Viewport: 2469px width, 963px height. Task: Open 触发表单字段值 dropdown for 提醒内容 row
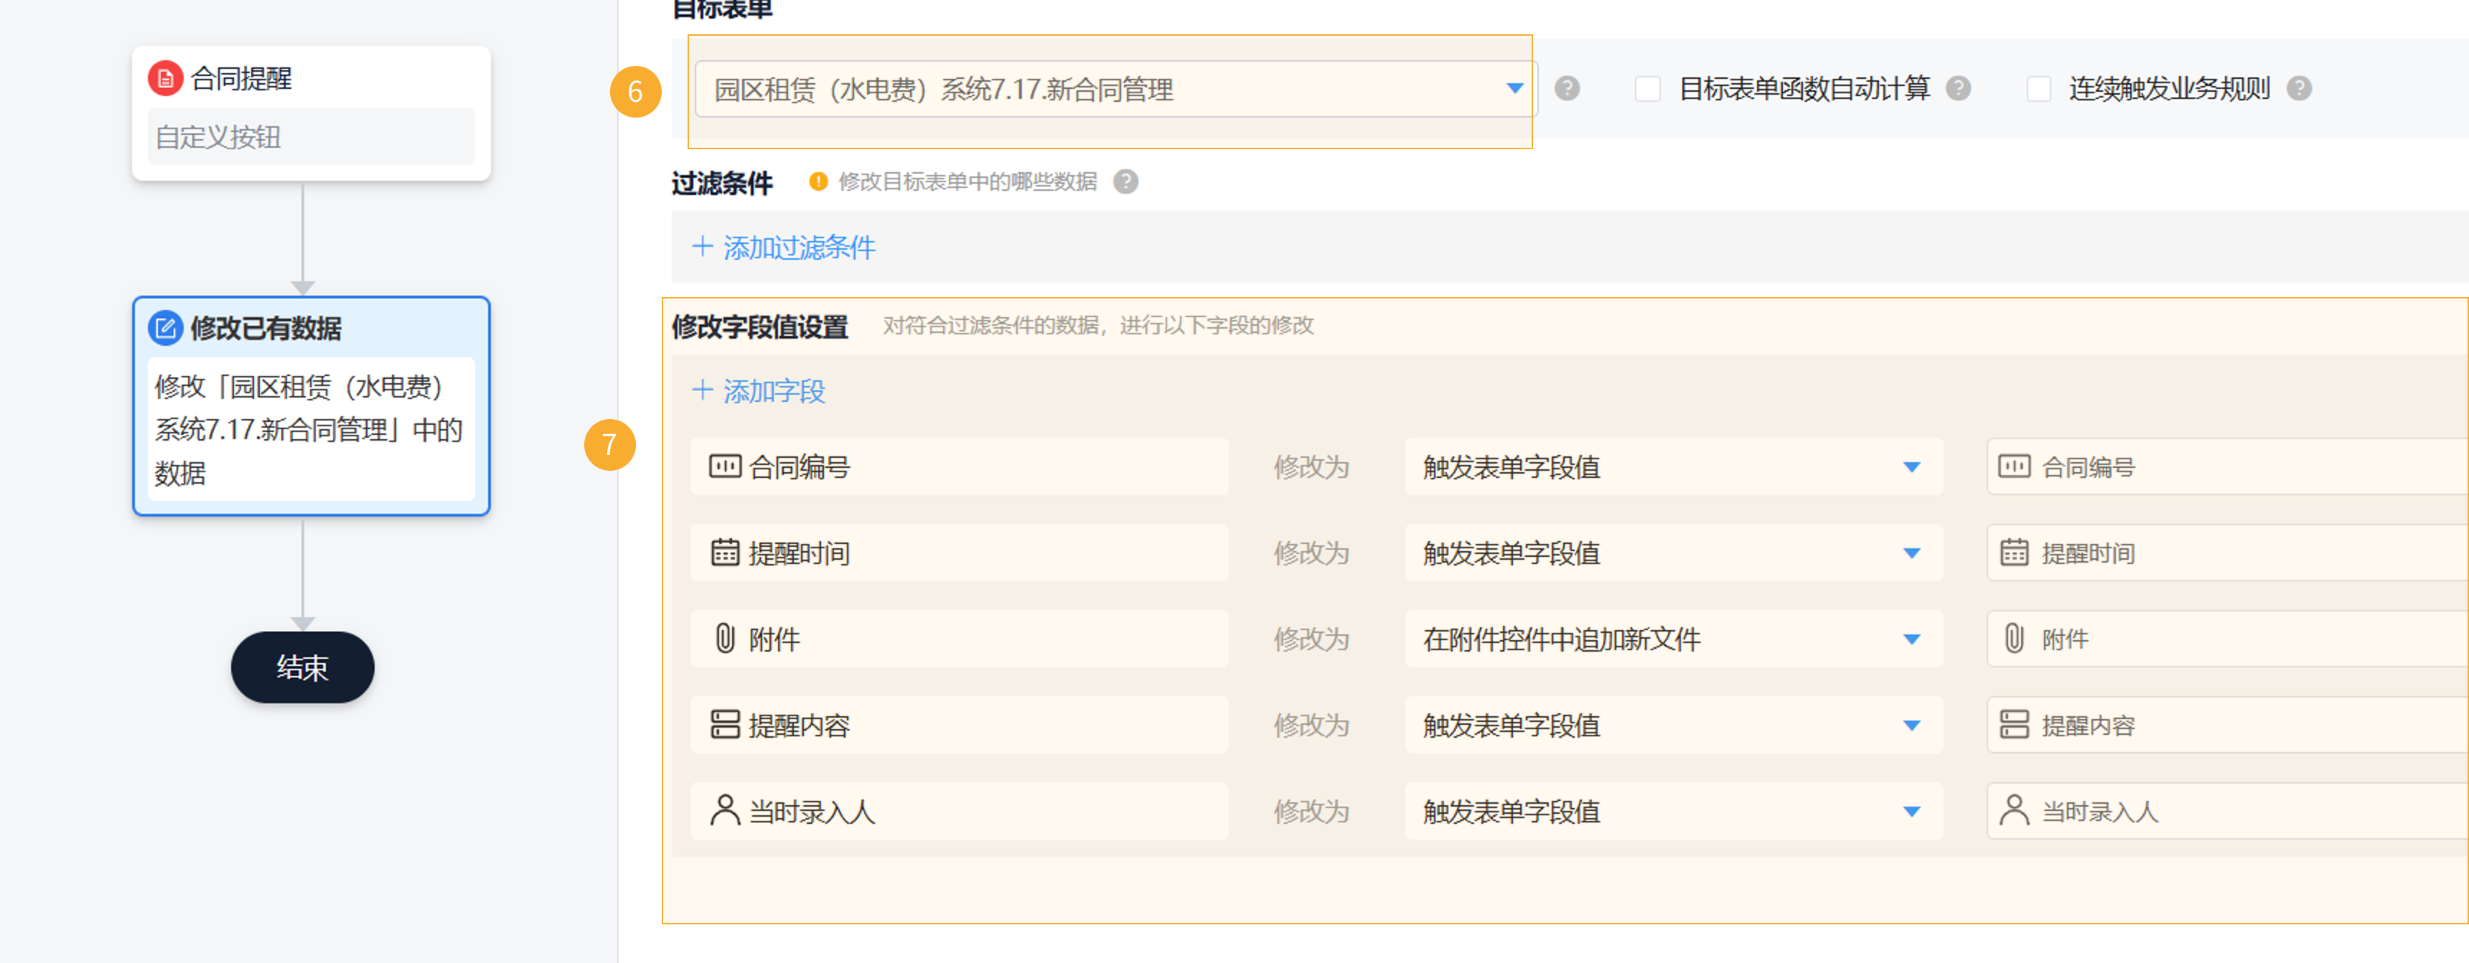[1673, 725]
